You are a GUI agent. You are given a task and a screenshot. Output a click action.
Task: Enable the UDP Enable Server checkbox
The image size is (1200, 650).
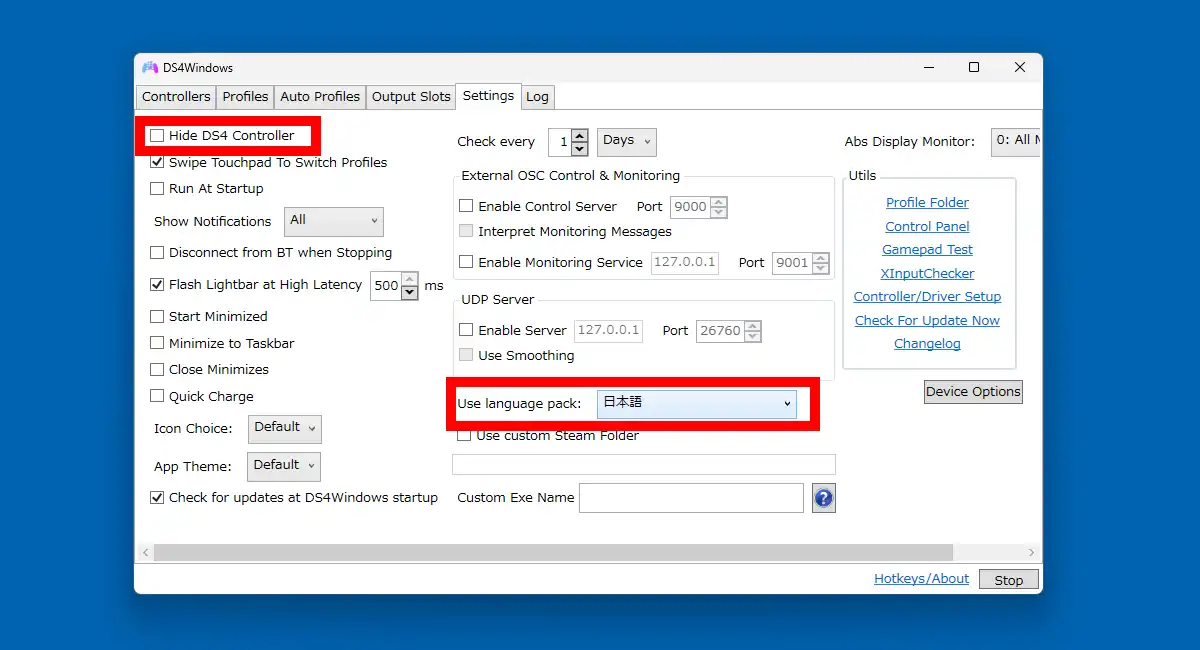[466, 330]
